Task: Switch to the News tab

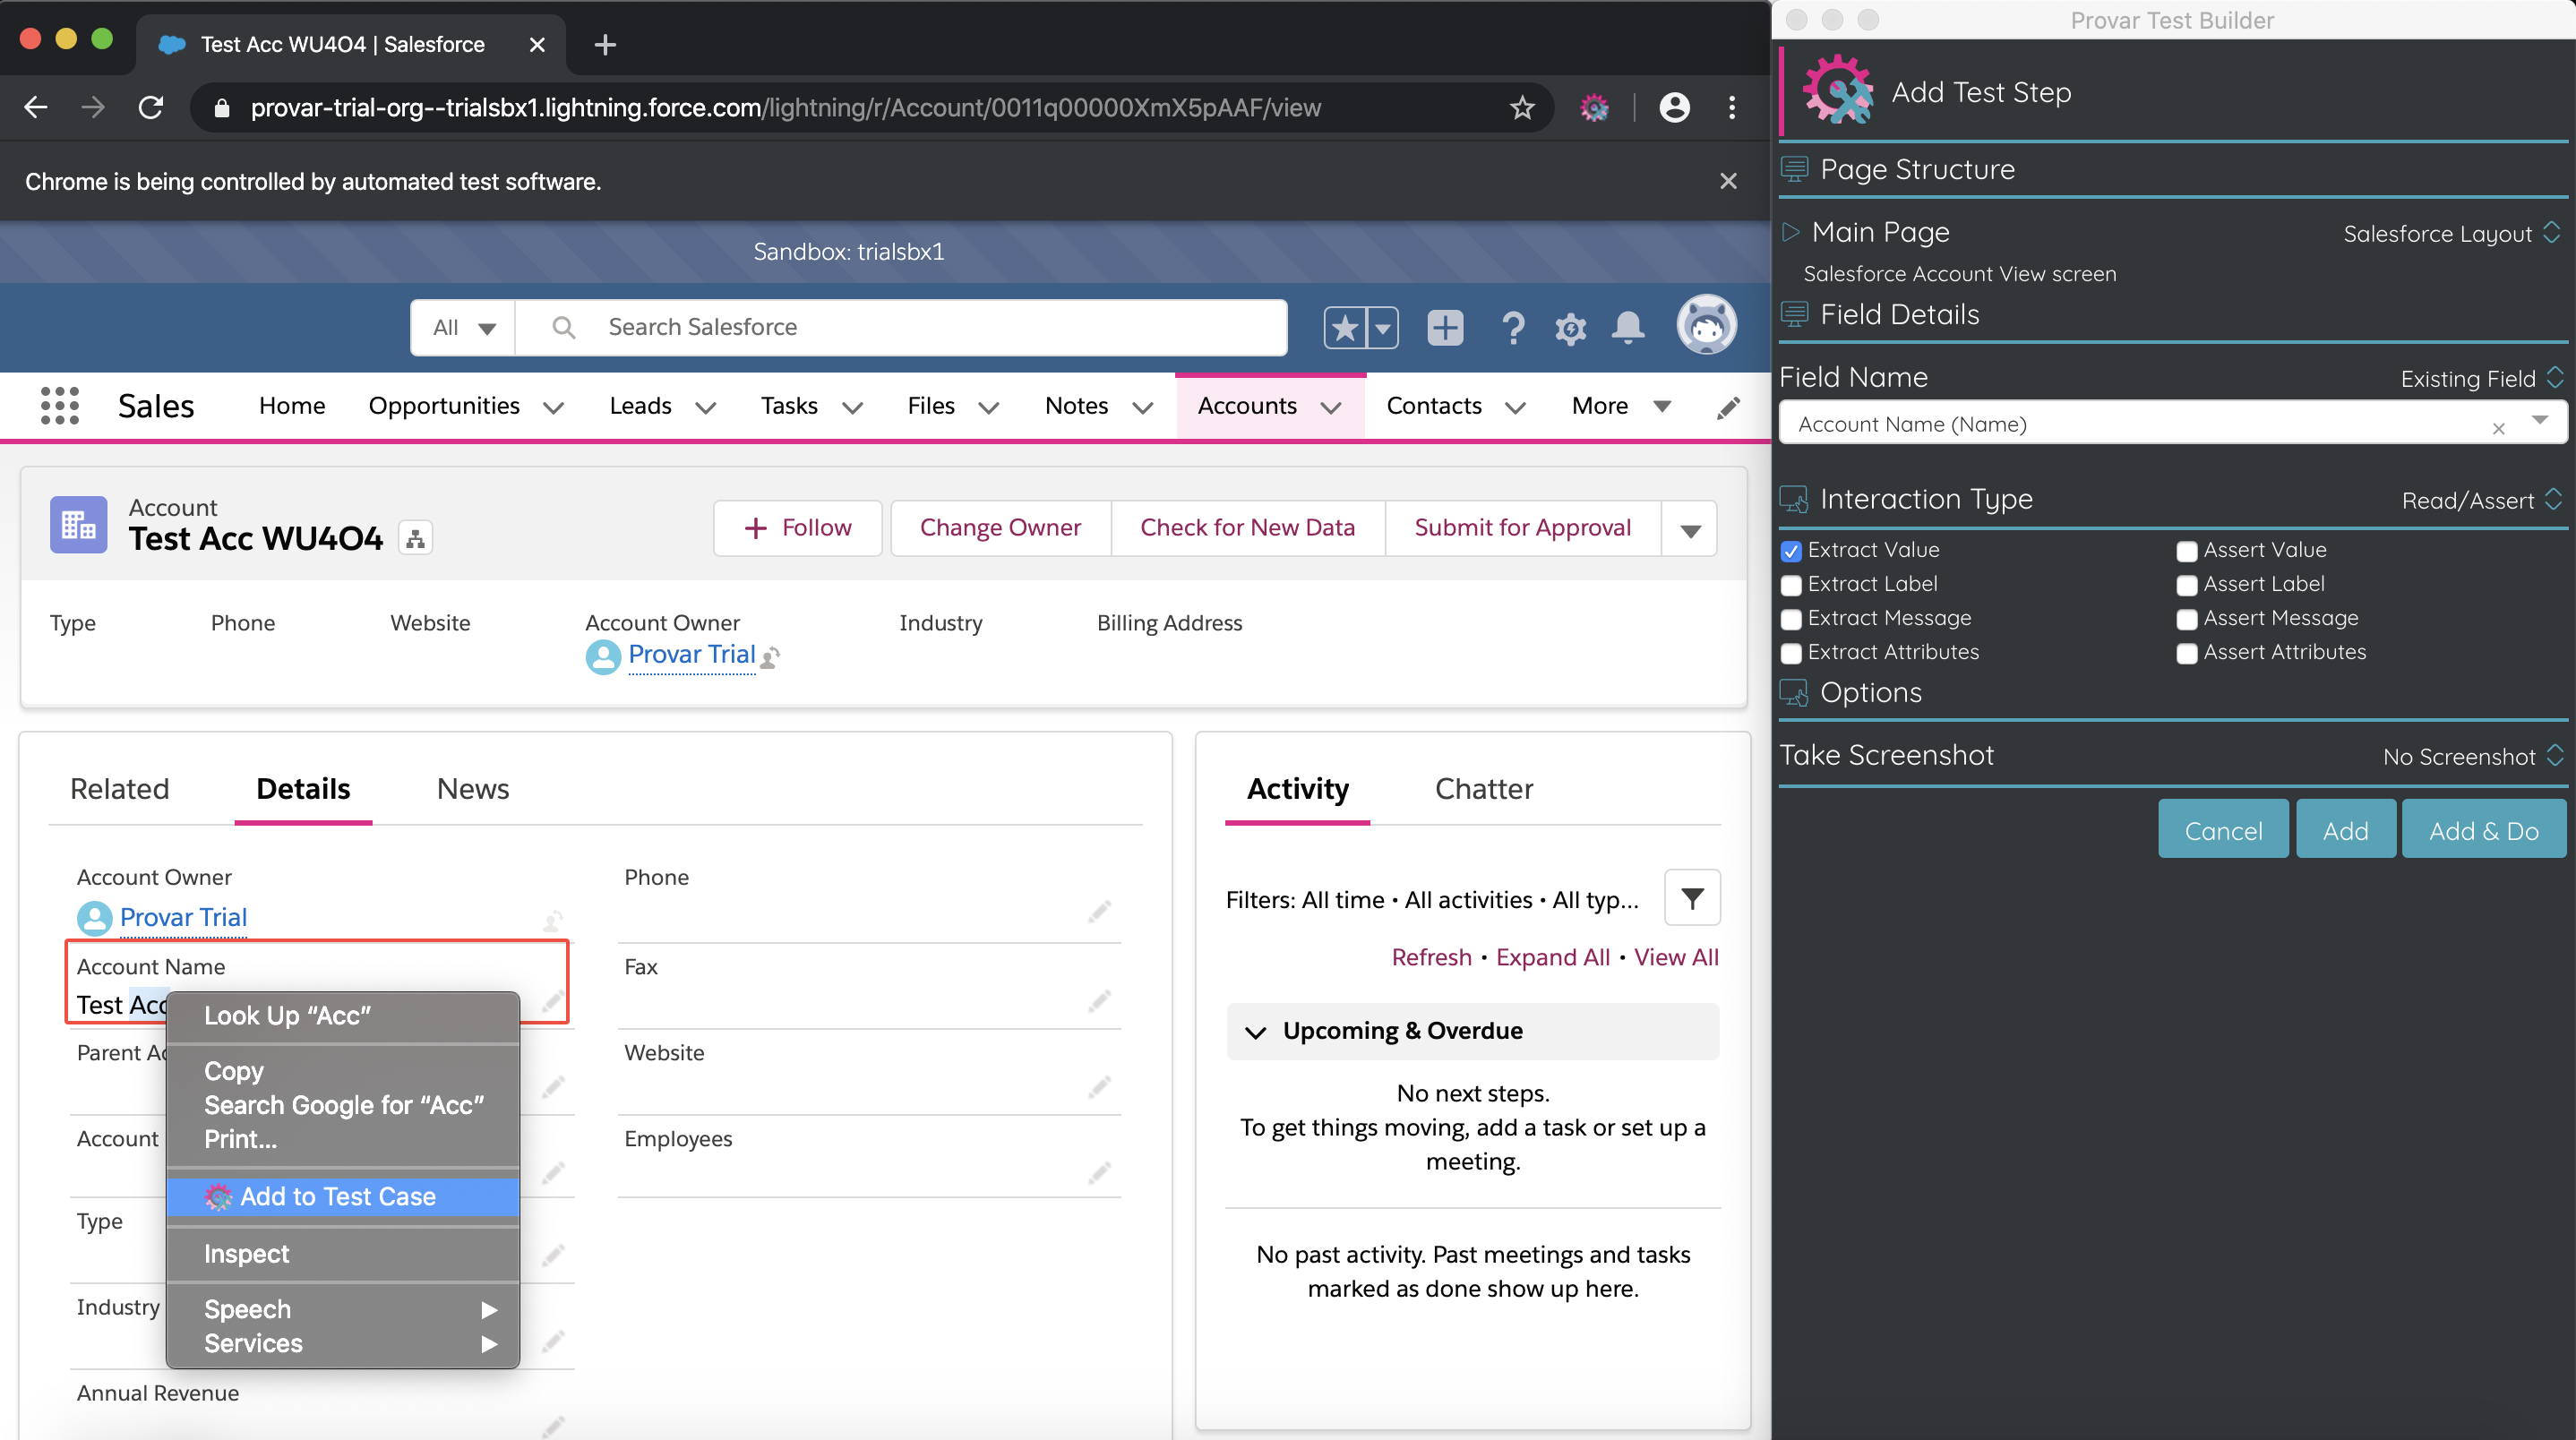Action: (472, 788)
